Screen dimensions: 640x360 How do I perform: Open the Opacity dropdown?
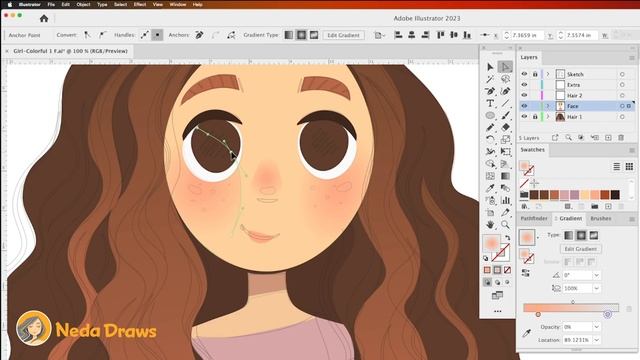pos(597,327)
